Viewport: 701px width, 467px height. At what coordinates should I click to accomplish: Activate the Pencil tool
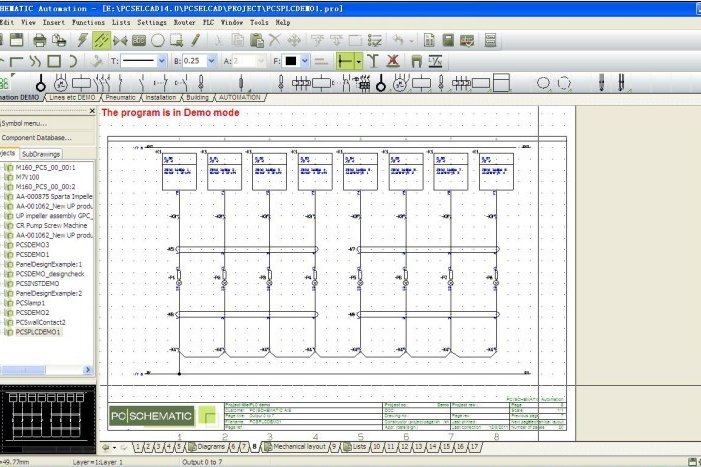tap(195, 40)
